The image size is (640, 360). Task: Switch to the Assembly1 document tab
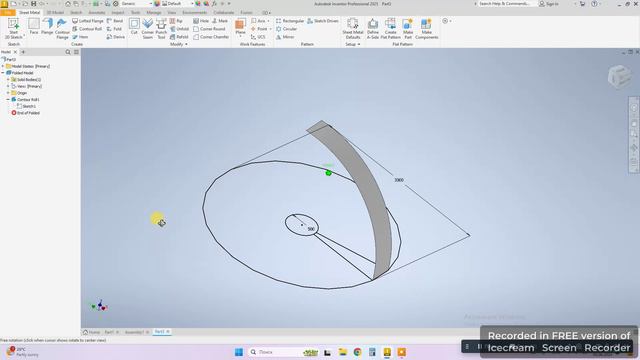pyautogui.click(x=134, y=332)
